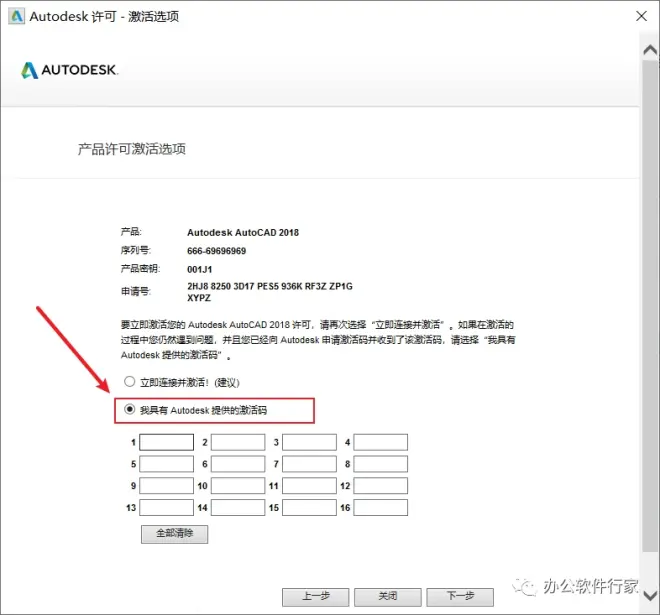Select activation code field 12
Image resolution: width=660 pixels, height=615 pixels.
pyautogui.click(x=381, y=486)
